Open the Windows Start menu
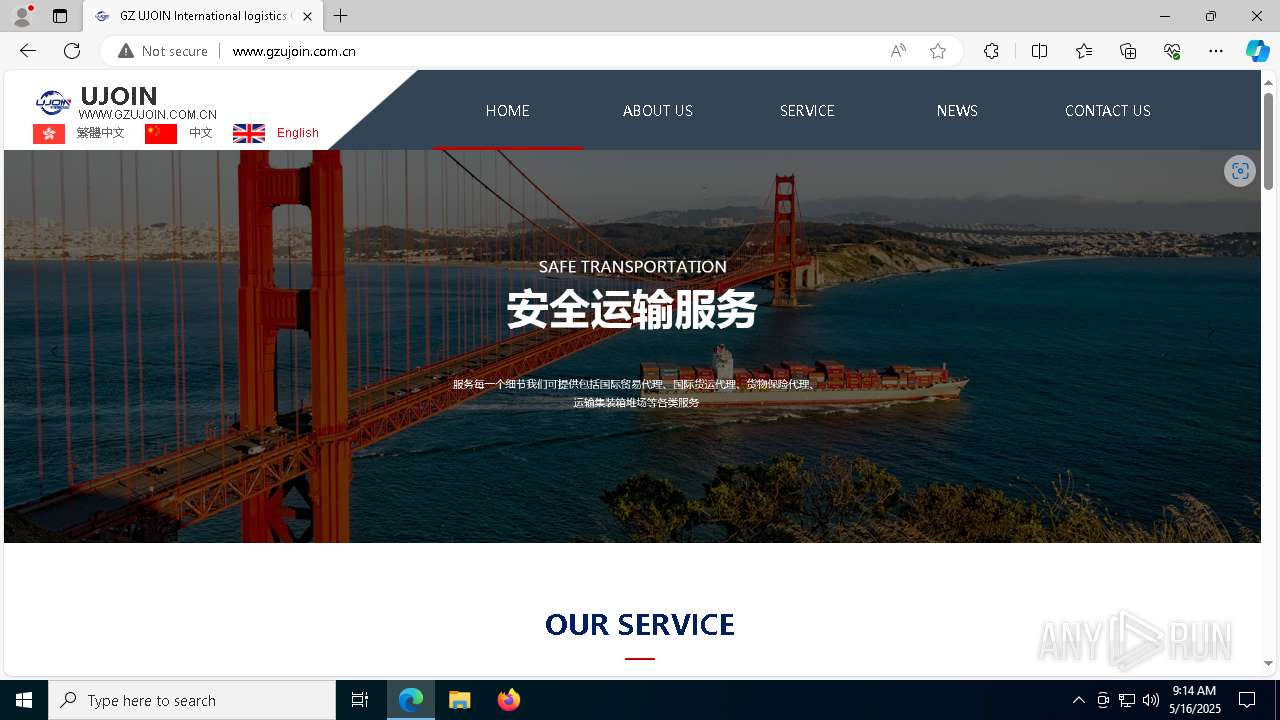The width and height of the screenshot is (1280, 720). [x=24, y=700]
